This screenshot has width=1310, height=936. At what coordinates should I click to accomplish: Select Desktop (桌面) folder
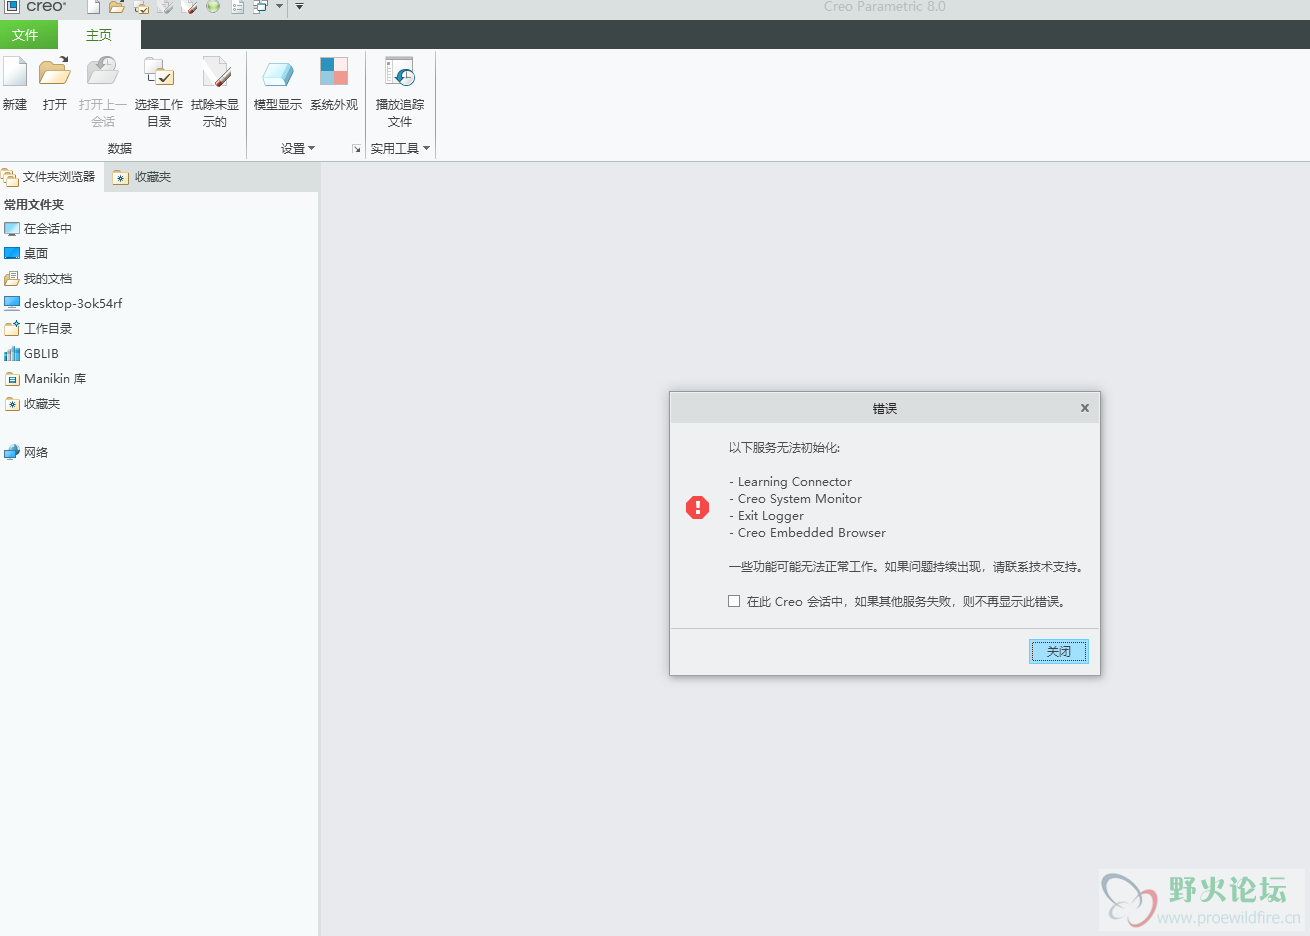click(x=26, y=253)
